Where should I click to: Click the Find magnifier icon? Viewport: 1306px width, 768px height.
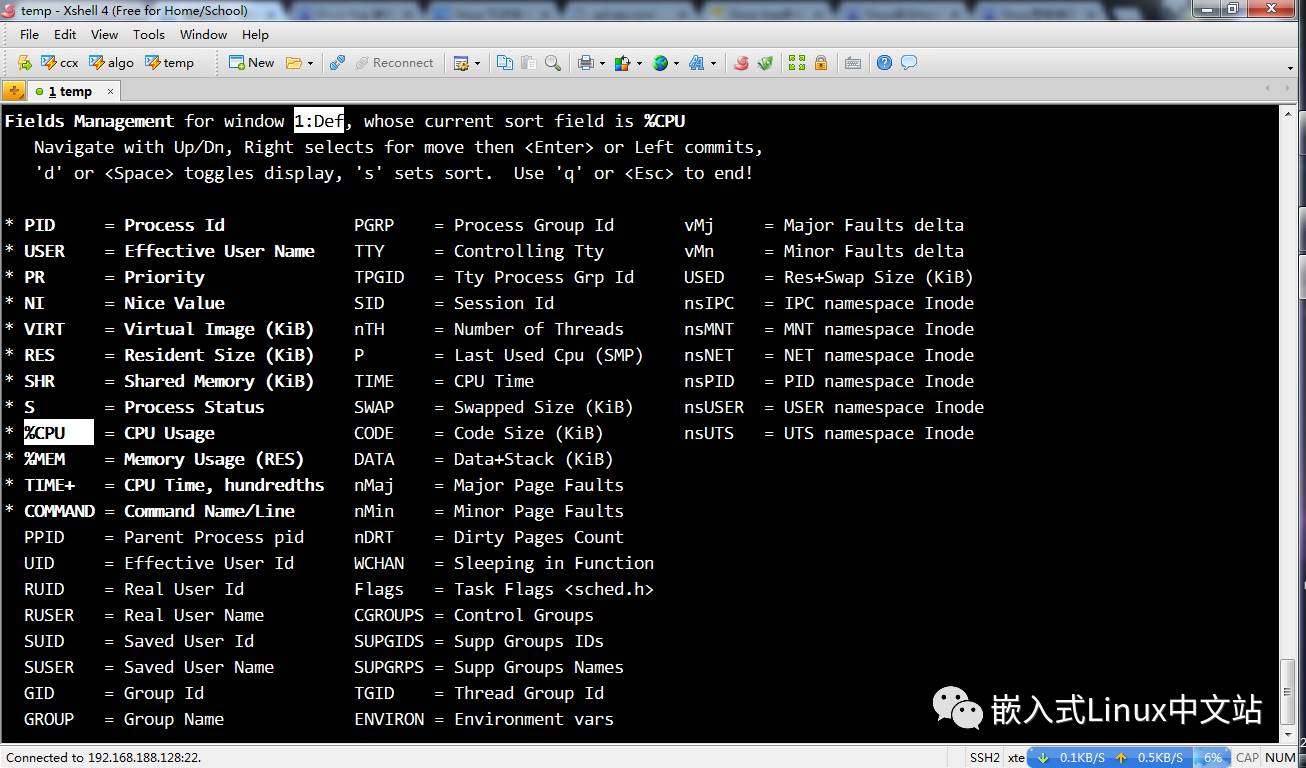pyautogui.click(x=552, y=62)
